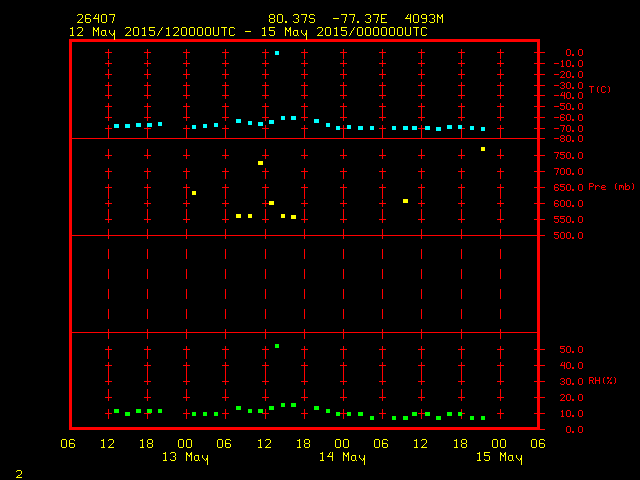The image size is (640, 480).
Task: Click the 30.0 humidity label
Action: pyautogui.click(x=571, y=382)
